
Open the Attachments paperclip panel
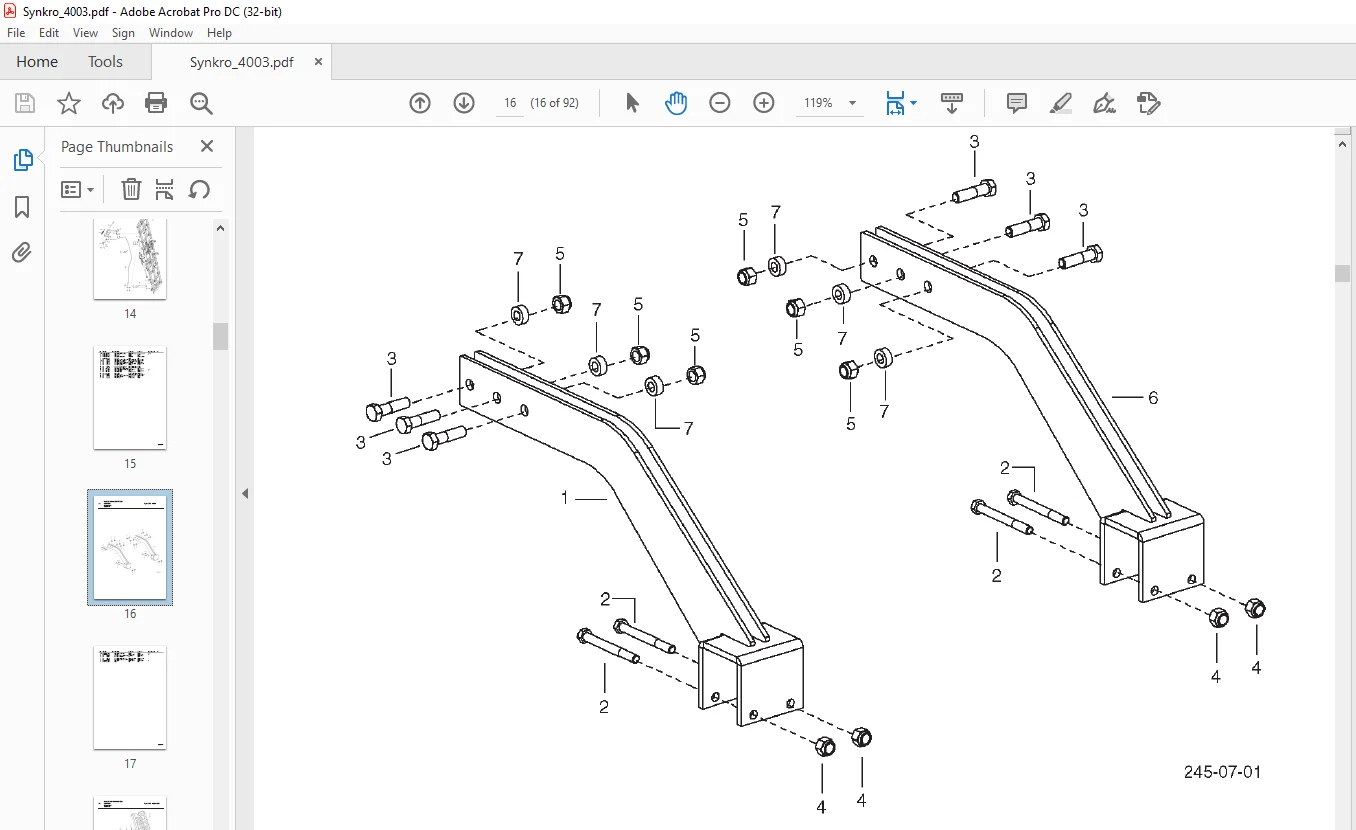pos(22,253)
